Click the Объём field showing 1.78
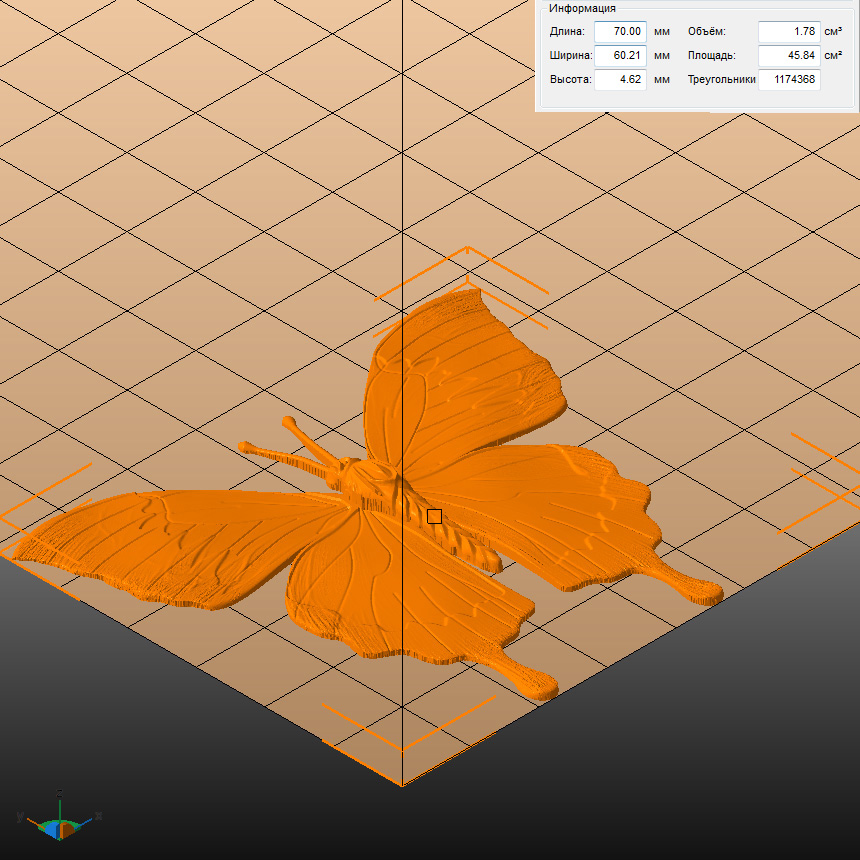 point(788,32)
